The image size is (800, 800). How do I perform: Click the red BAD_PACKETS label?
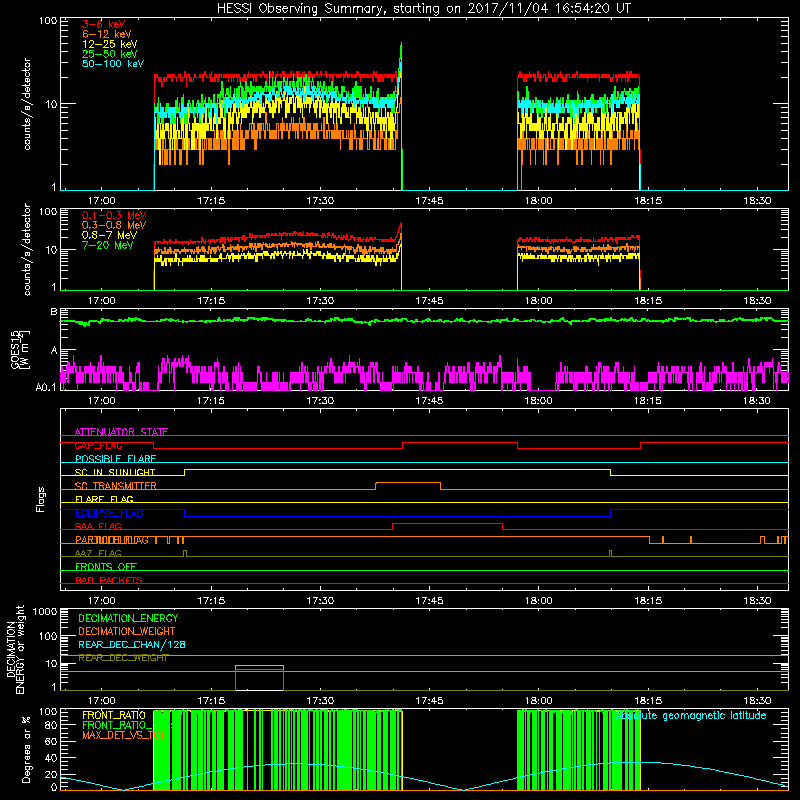click(x=109, y=580)
